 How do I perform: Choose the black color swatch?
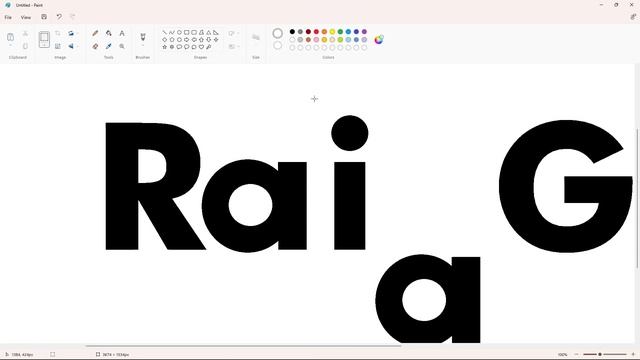tap(292, 32)
